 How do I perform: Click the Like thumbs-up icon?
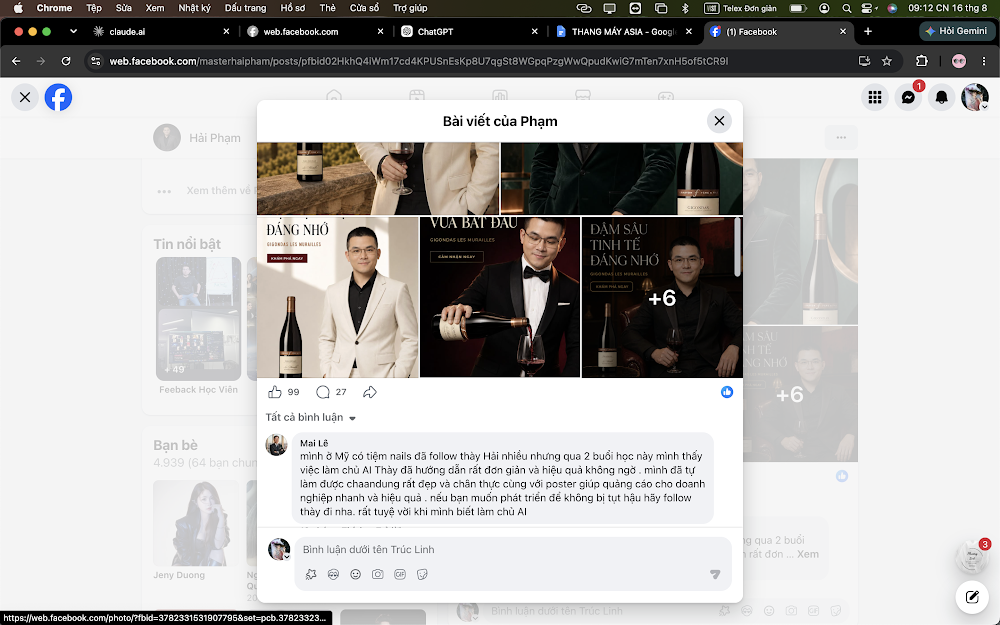(275, 392)
